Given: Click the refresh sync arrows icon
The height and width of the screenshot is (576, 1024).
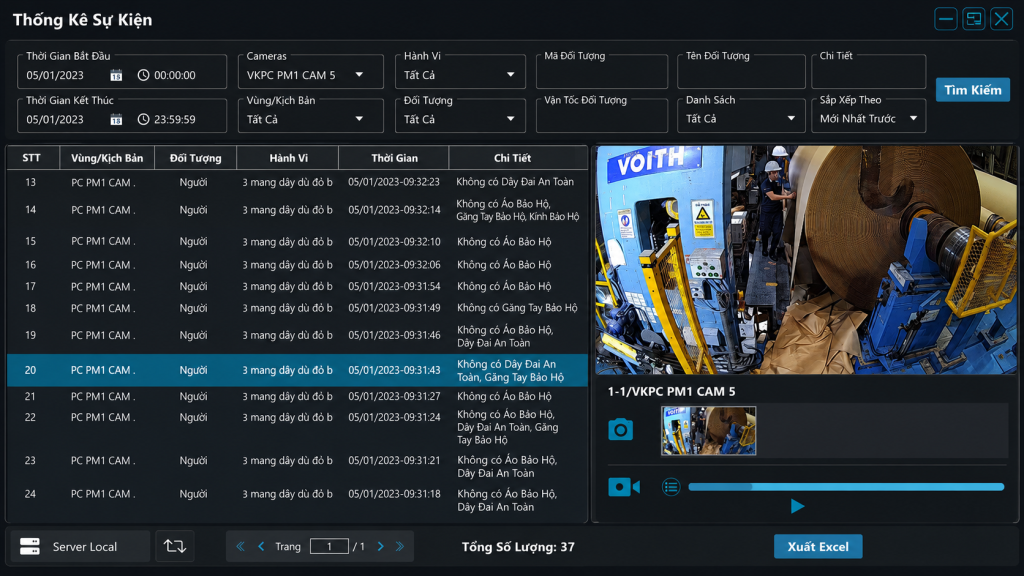Looking at the screenshot, I should coord(174,546).
